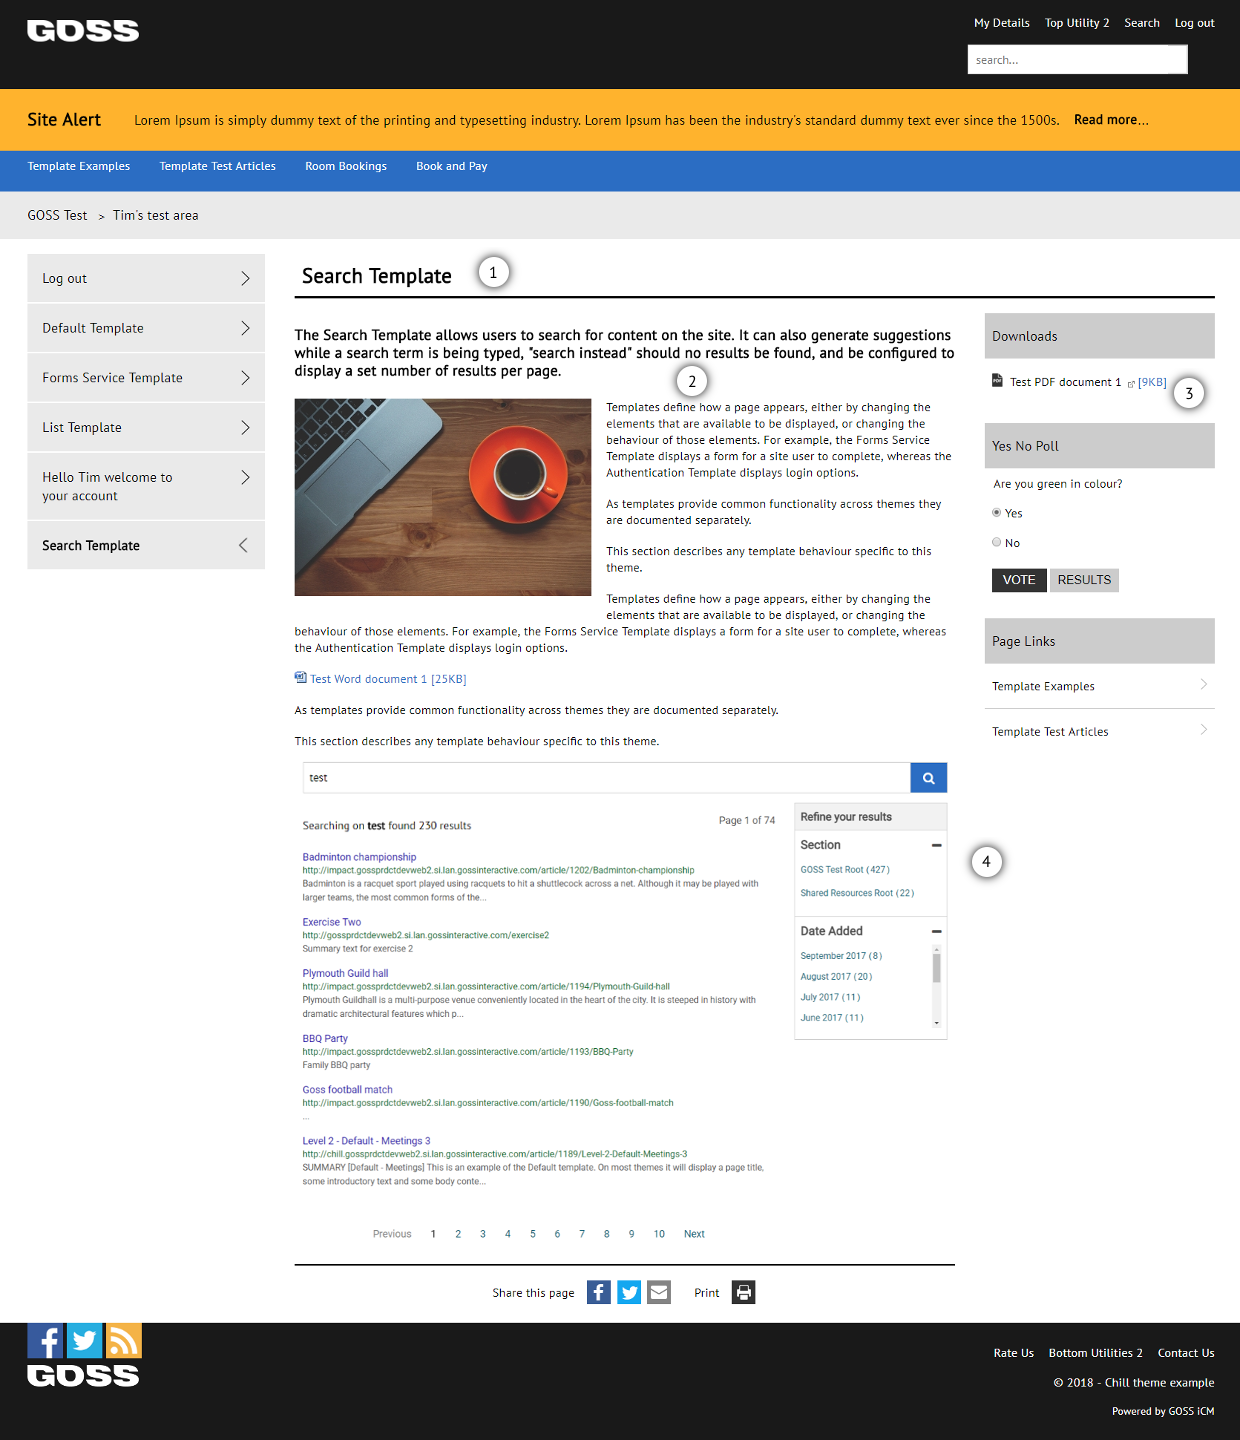Filter by August 2017 (20)
Viewport: 1240px width, 1440px height.
[x=836, y=977]
